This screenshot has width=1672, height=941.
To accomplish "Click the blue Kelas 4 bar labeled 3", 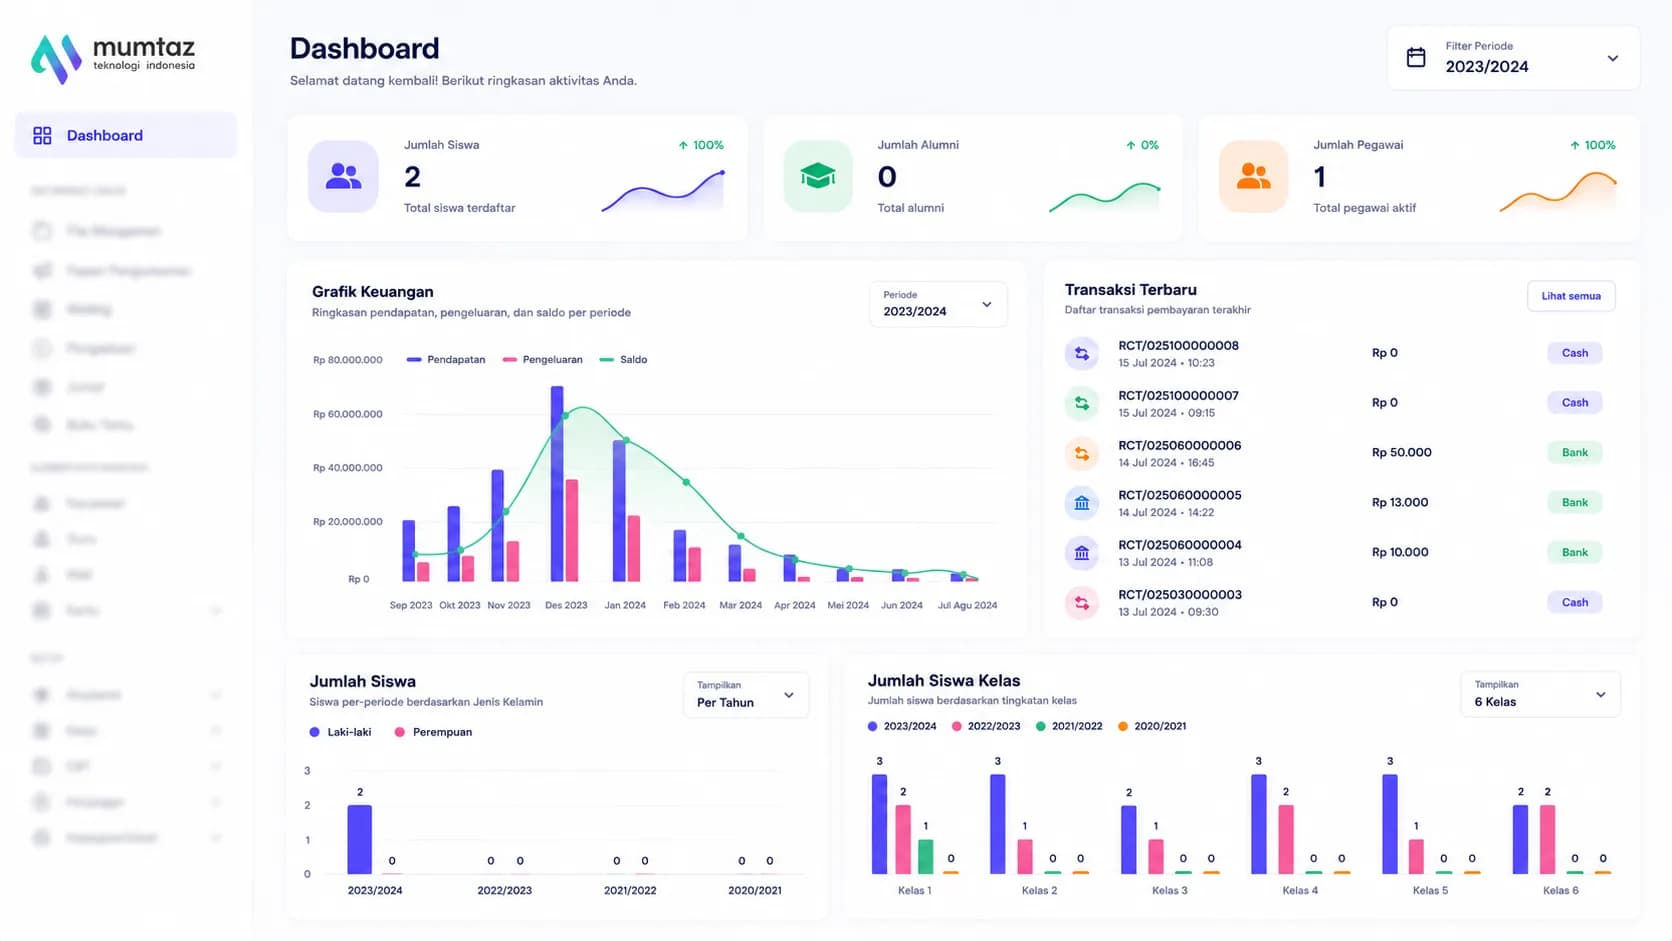I will tap(1259, 824).
